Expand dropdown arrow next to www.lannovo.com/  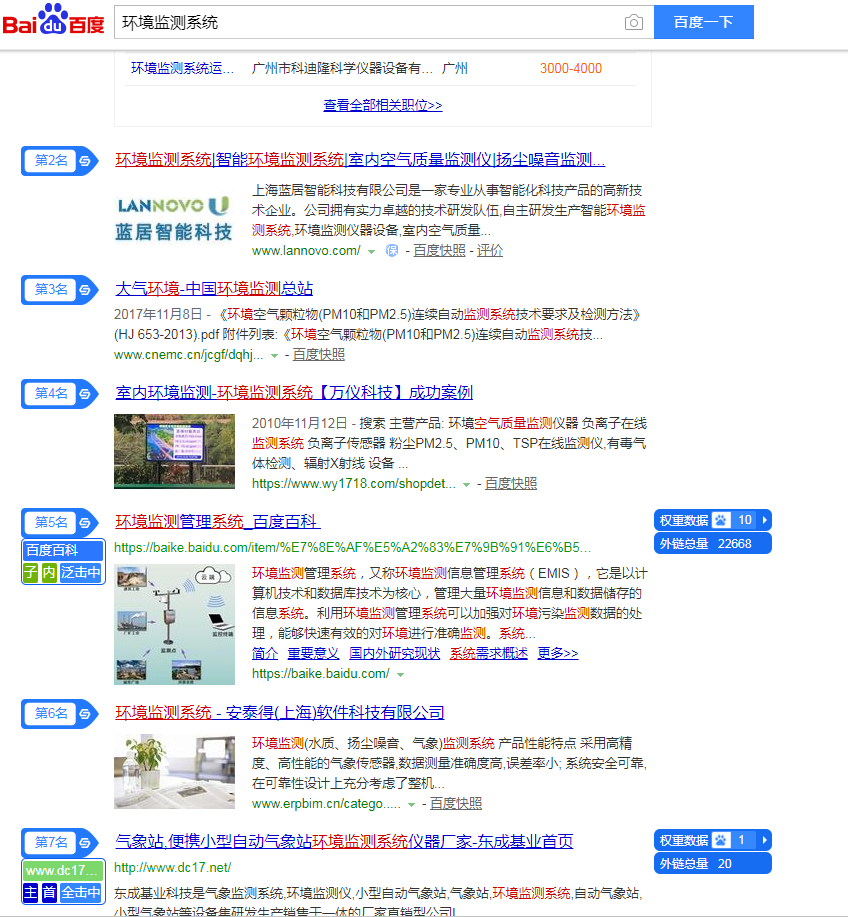coord(371,251)
